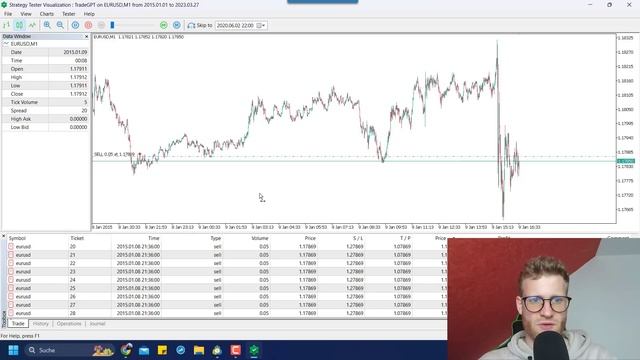The image size is (640, 360).
Task: Open the Mail app from the taskbar
Action: pyautogui.click(x=144, y=350)
